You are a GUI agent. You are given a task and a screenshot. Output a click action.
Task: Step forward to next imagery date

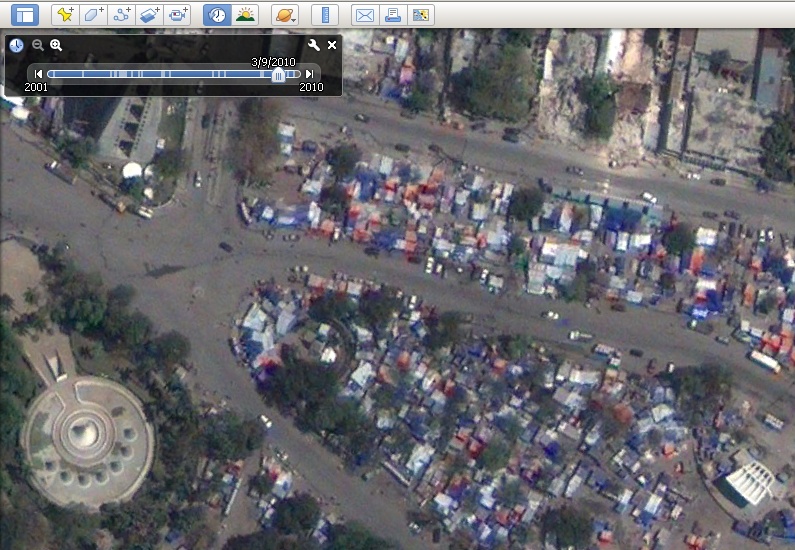(309, 74)
